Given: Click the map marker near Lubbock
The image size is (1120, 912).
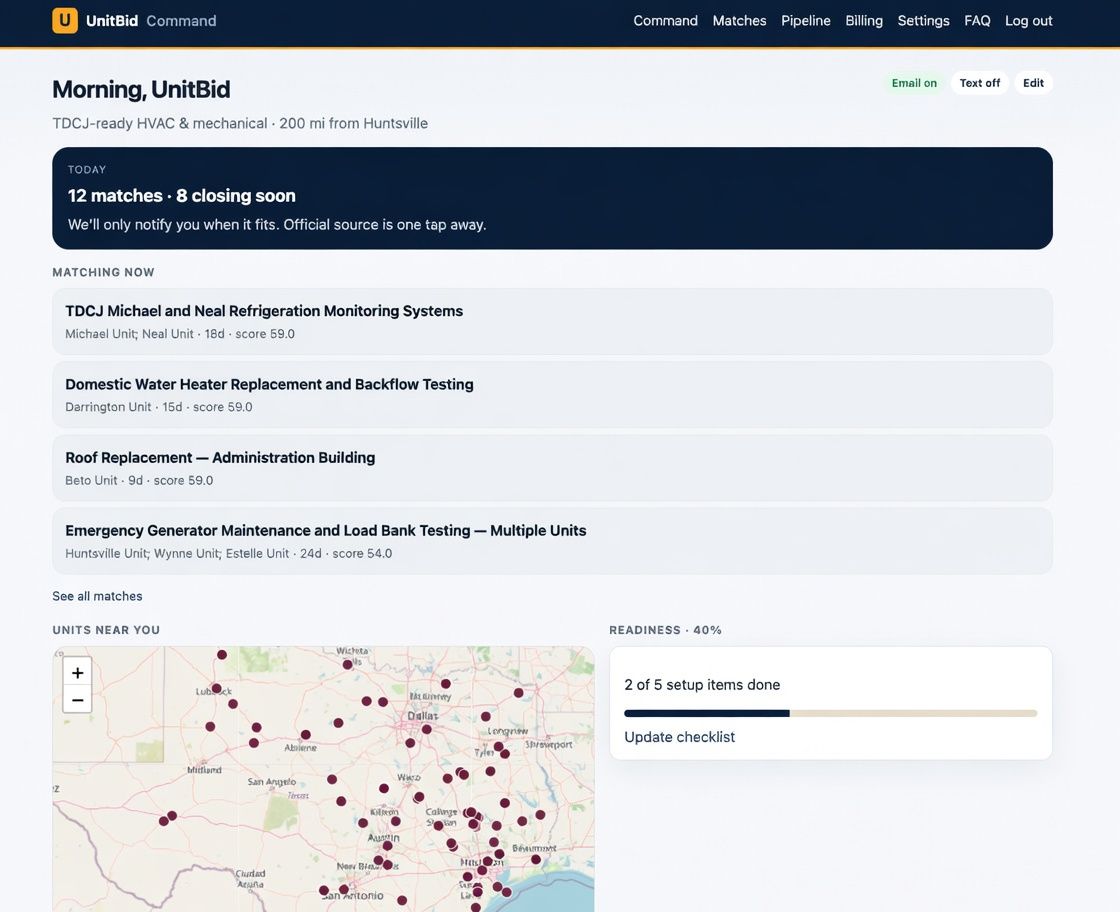Looking at the screenshot, I should [x=216, y=688].
